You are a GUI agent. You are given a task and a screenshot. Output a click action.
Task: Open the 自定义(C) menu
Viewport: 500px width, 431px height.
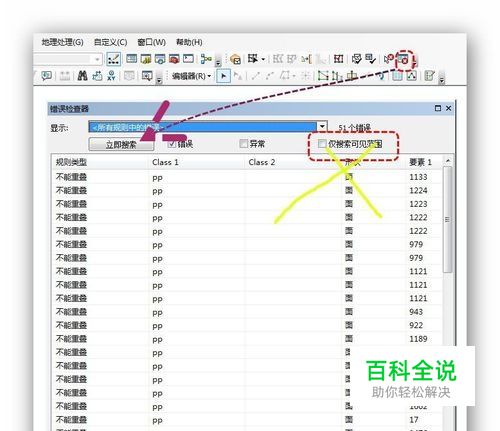pos(111,42)
